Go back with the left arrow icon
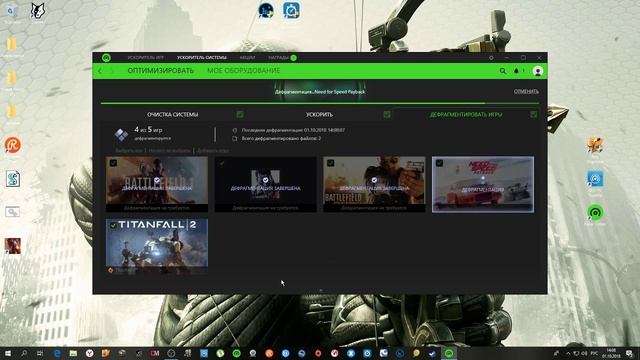Screen dimensions: 640x360 (100, 71)
